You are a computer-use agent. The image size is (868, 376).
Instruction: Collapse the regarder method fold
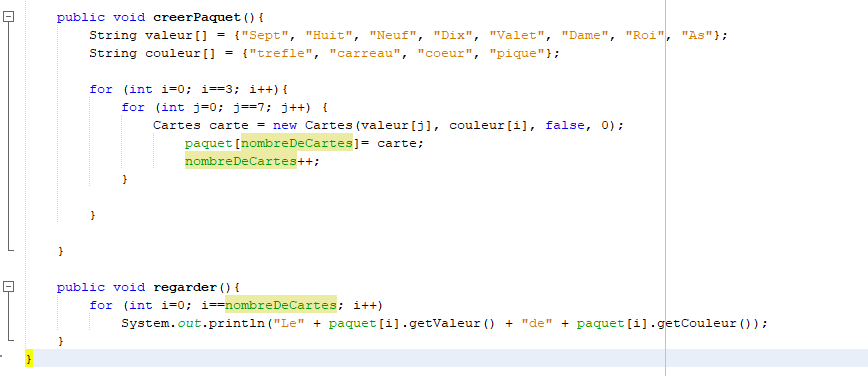pyautogui.click(x=8, y=287)
